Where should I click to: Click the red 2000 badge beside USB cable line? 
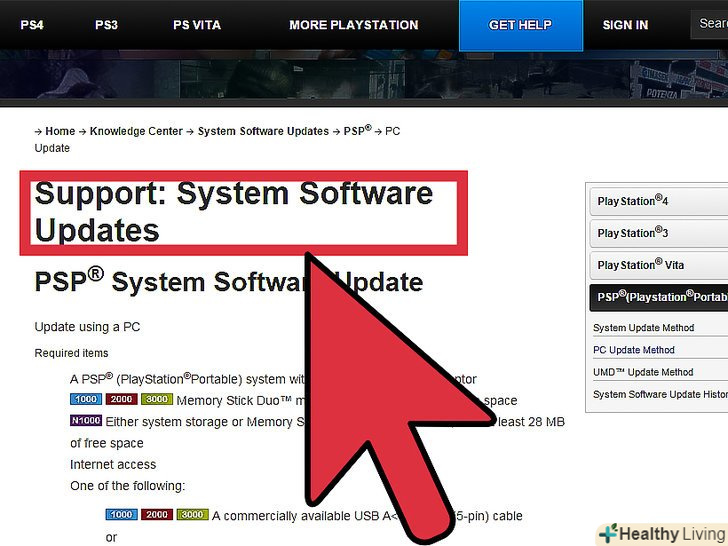[157, 514]
